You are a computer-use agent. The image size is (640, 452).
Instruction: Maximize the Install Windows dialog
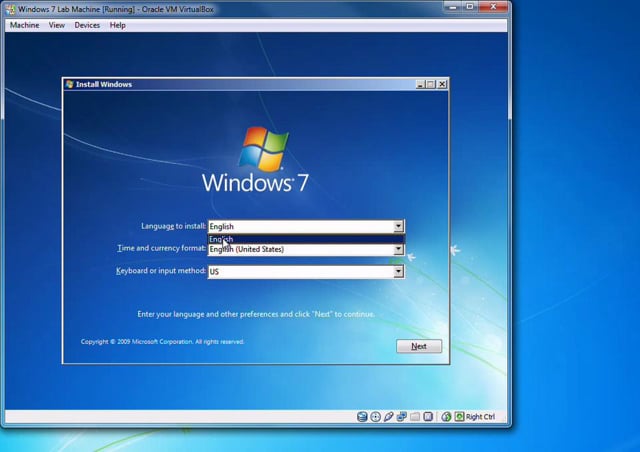point(431,84)
